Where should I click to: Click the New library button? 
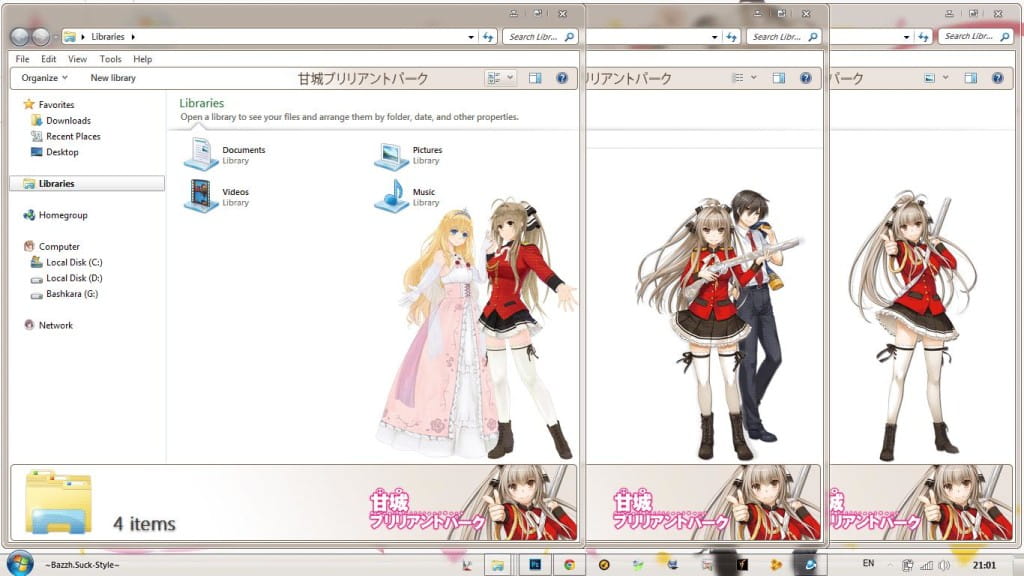pyautogui.click(x=113, y=78)
